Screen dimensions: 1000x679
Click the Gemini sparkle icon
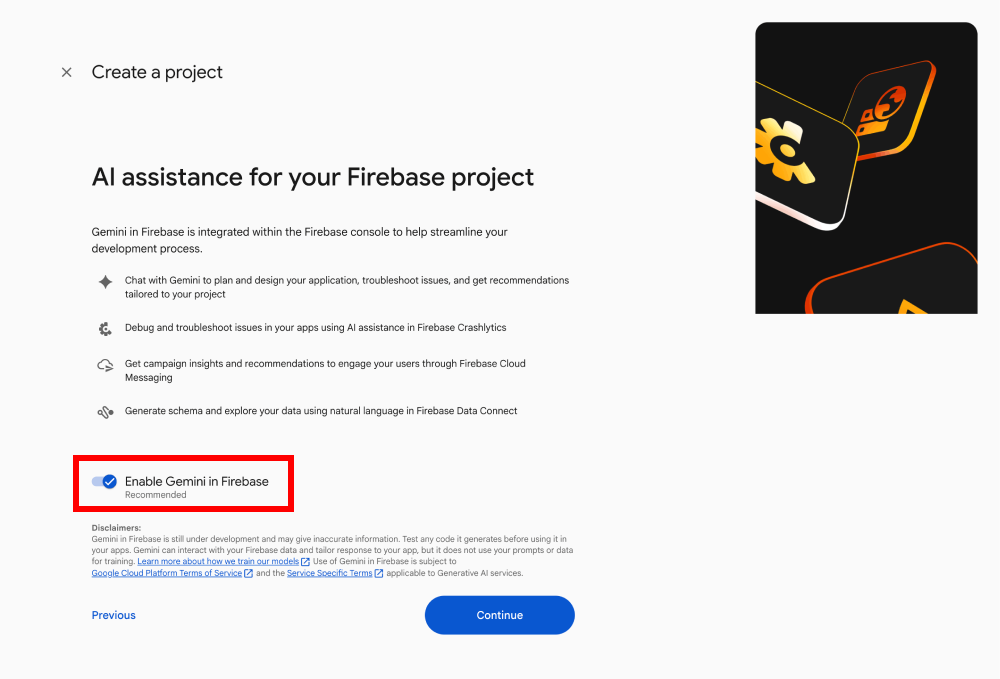coord(105,282)
